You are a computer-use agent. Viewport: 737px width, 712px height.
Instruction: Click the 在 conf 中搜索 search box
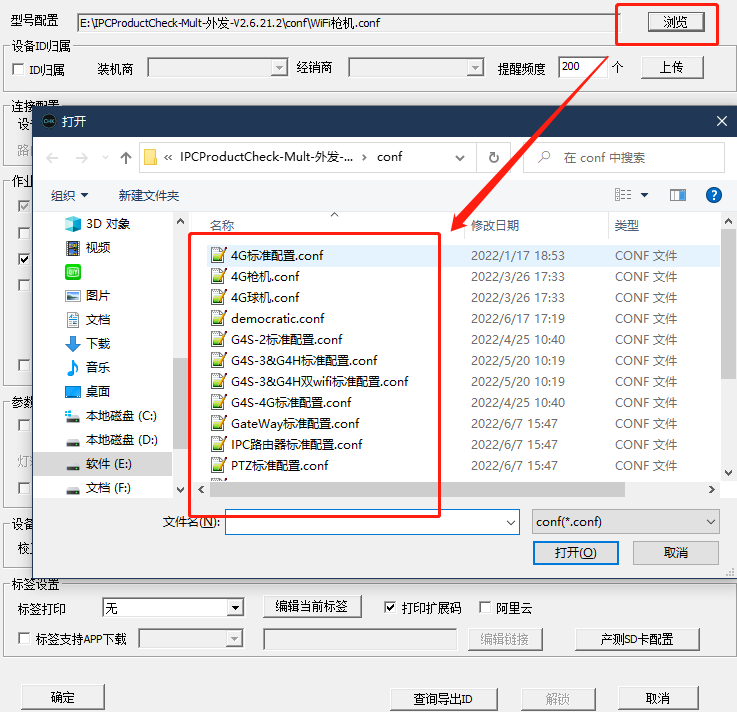click(624, 157)
